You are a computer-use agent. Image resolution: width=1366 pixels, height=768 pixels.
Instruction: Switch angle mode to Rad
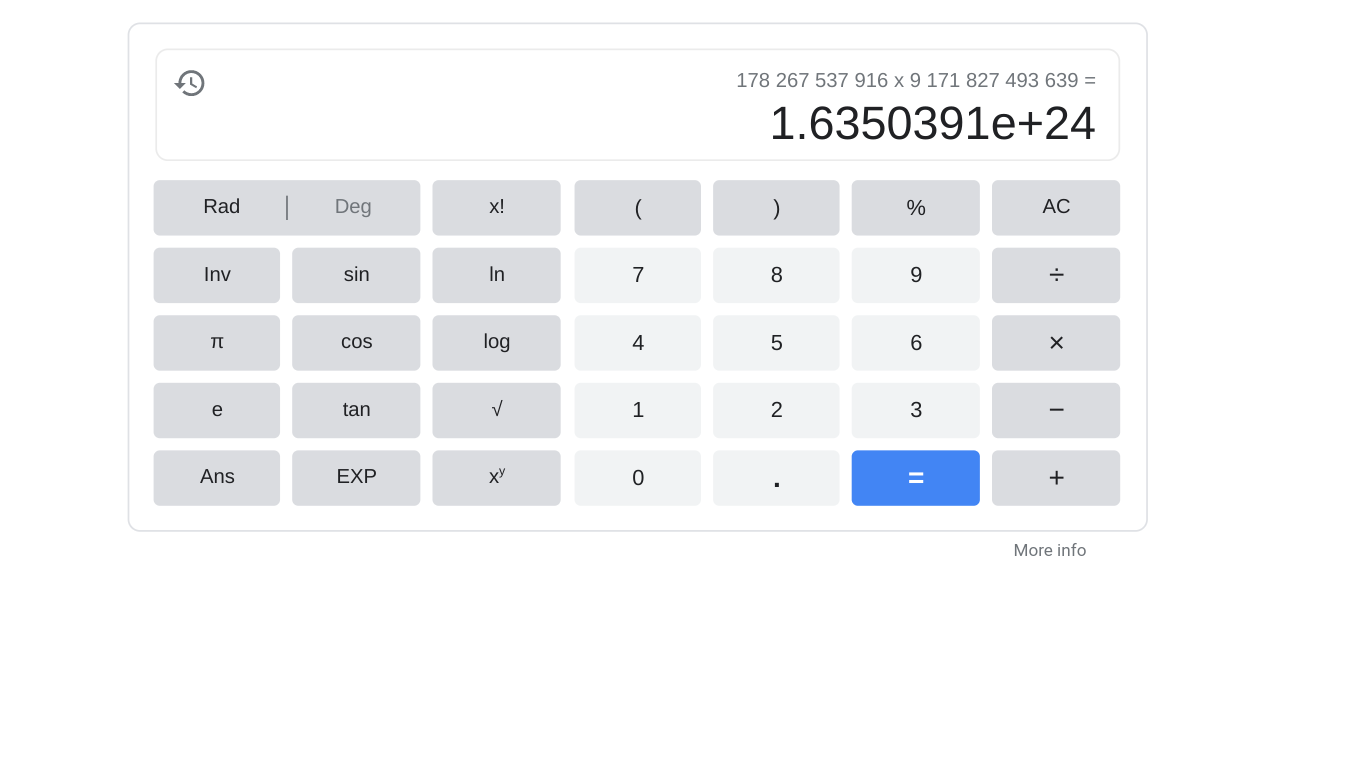pos(221,207)
